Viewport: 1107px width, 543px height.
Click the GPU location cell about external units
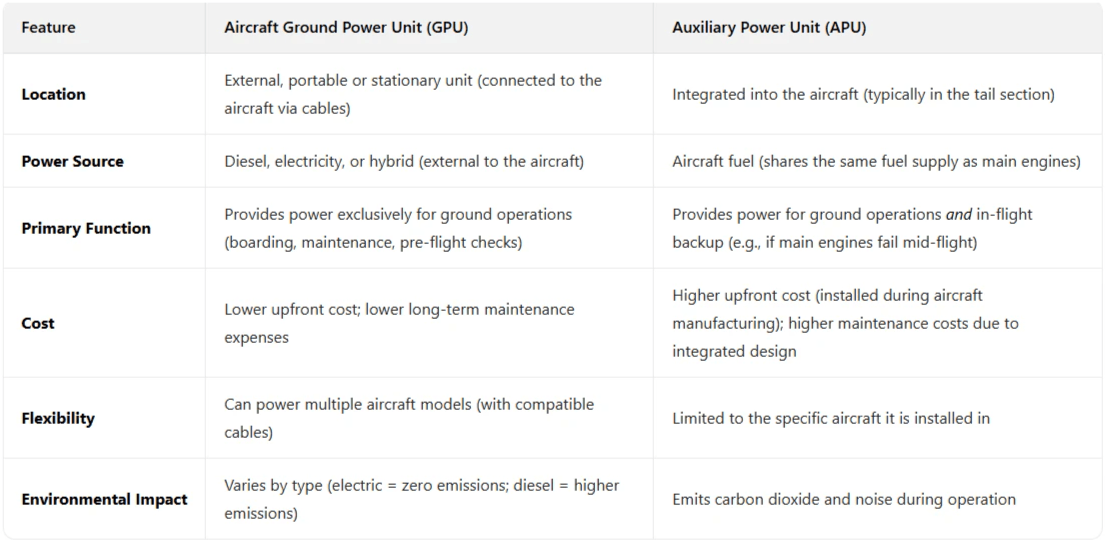coord(412,94)
